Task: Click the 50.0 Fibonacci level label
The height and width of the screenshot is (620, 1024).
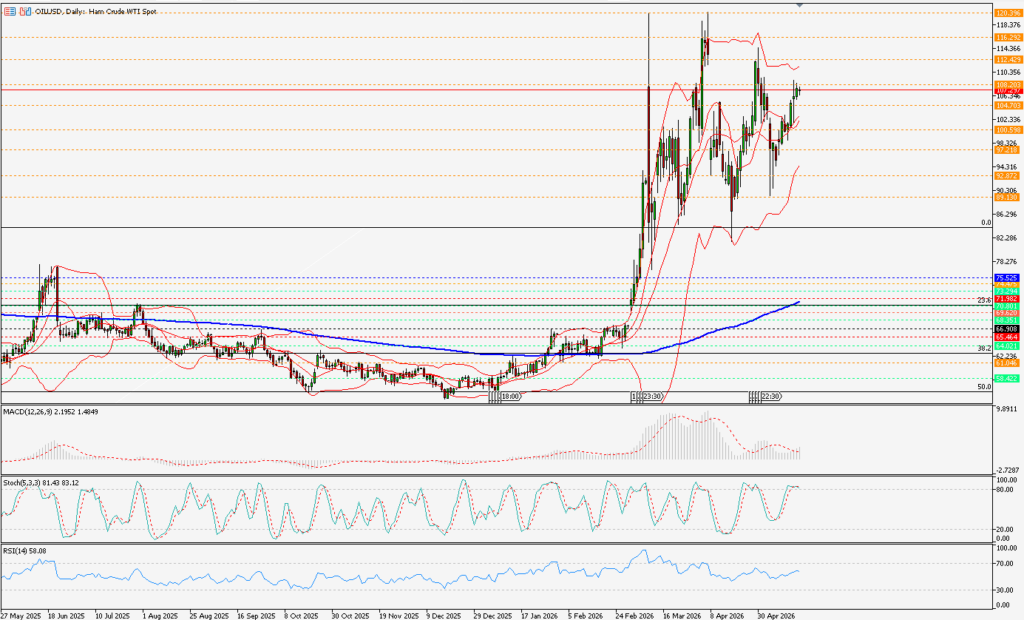Action: point(984,387)
